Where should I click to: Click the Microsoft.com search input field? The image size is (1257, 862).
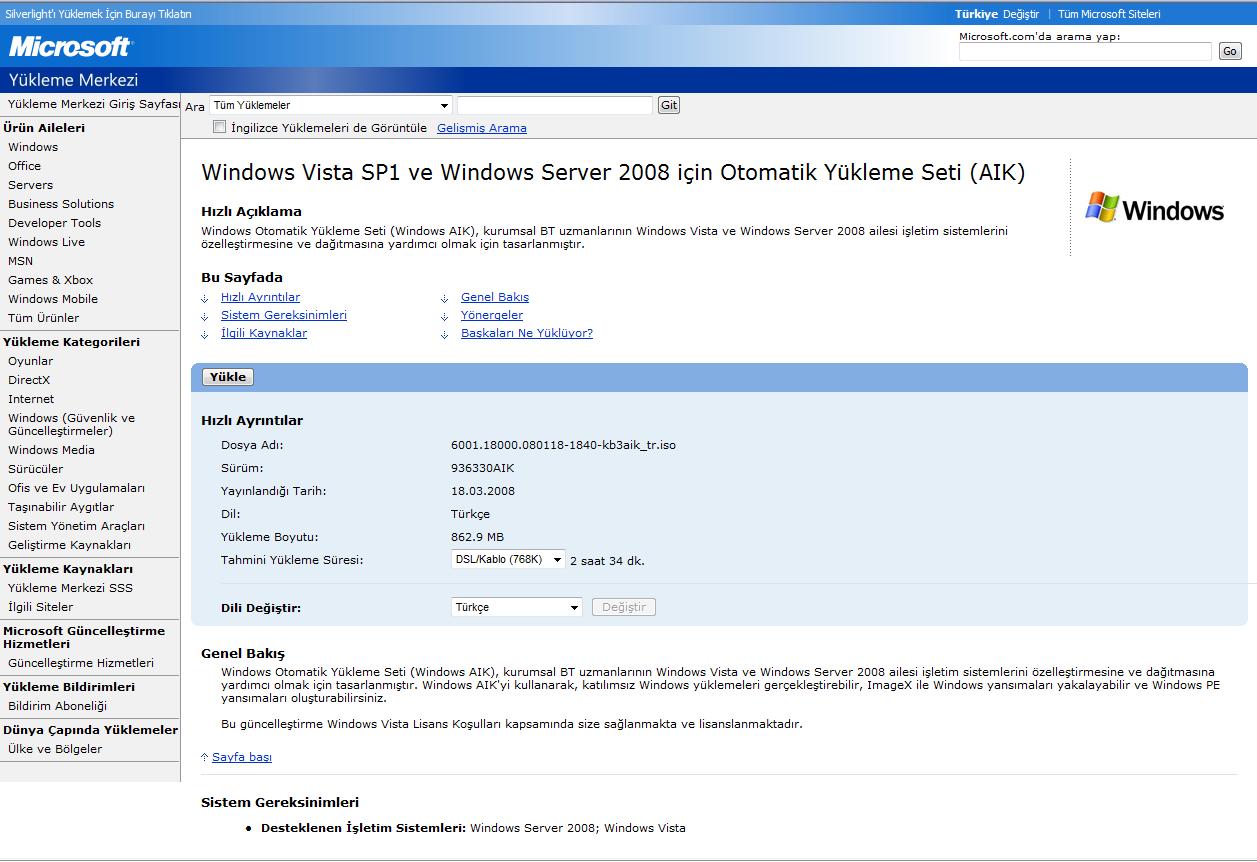click(1085, 52)
